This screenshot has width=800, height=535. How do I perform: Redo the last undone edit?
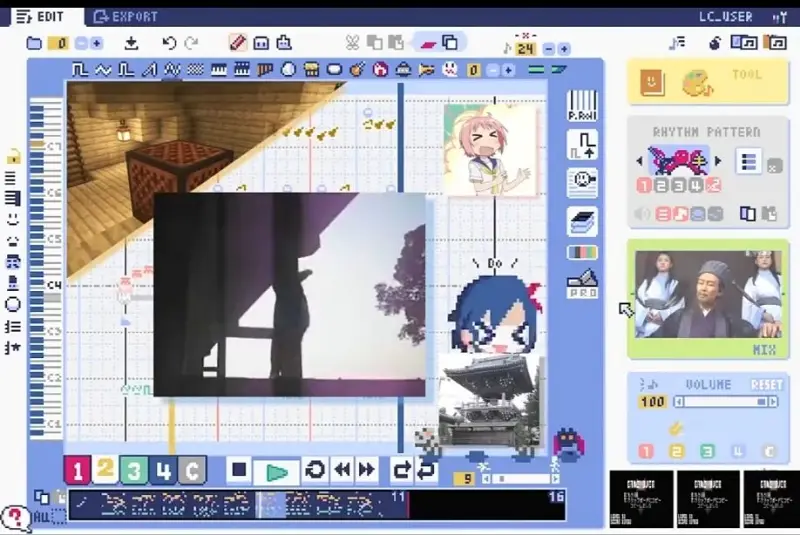coord(191,43)
